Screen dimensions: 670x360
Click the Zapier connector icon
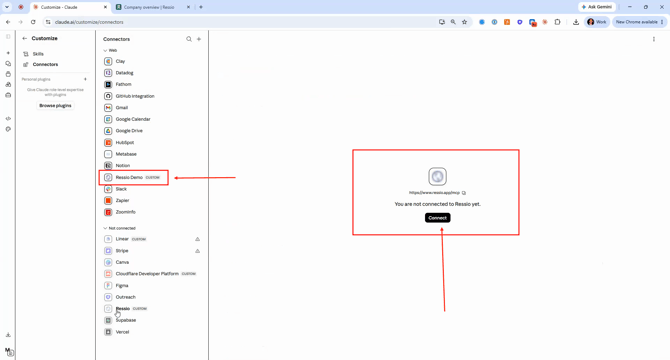tap(108, 200)
